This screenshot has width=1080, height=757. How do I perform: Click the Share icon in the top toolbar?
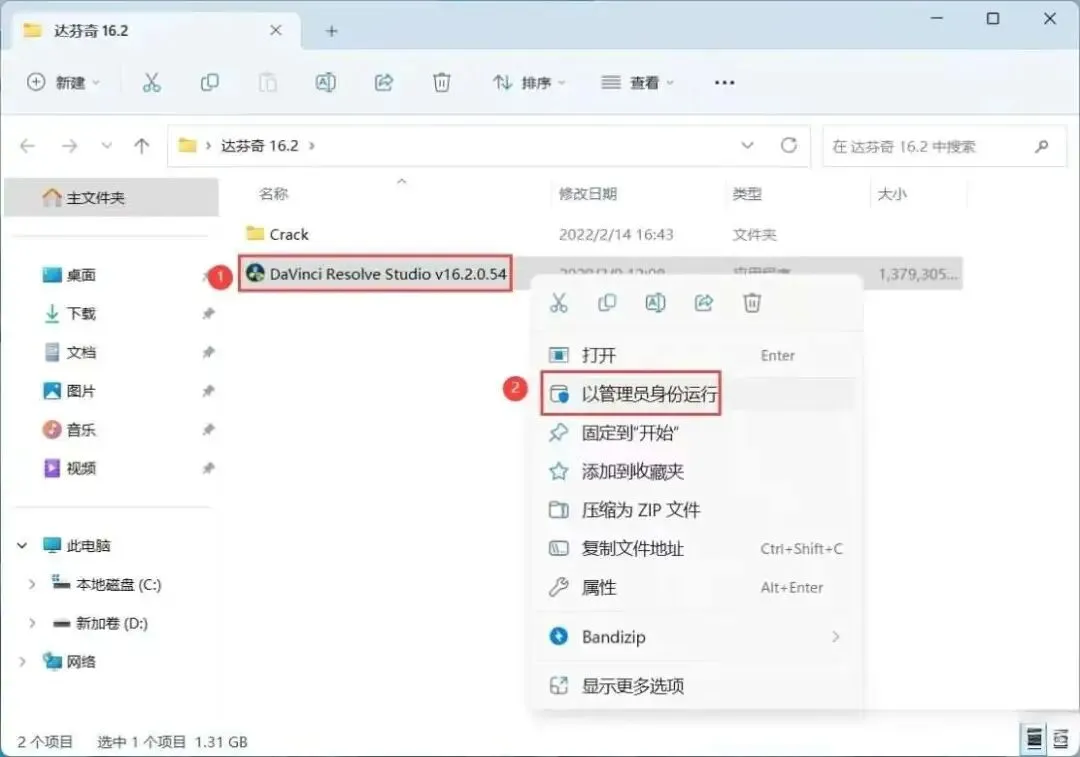pyautogui.click(x=384, y=83)
